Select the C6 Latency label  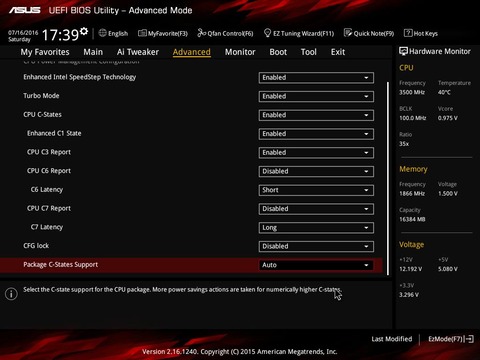(47, 190)
